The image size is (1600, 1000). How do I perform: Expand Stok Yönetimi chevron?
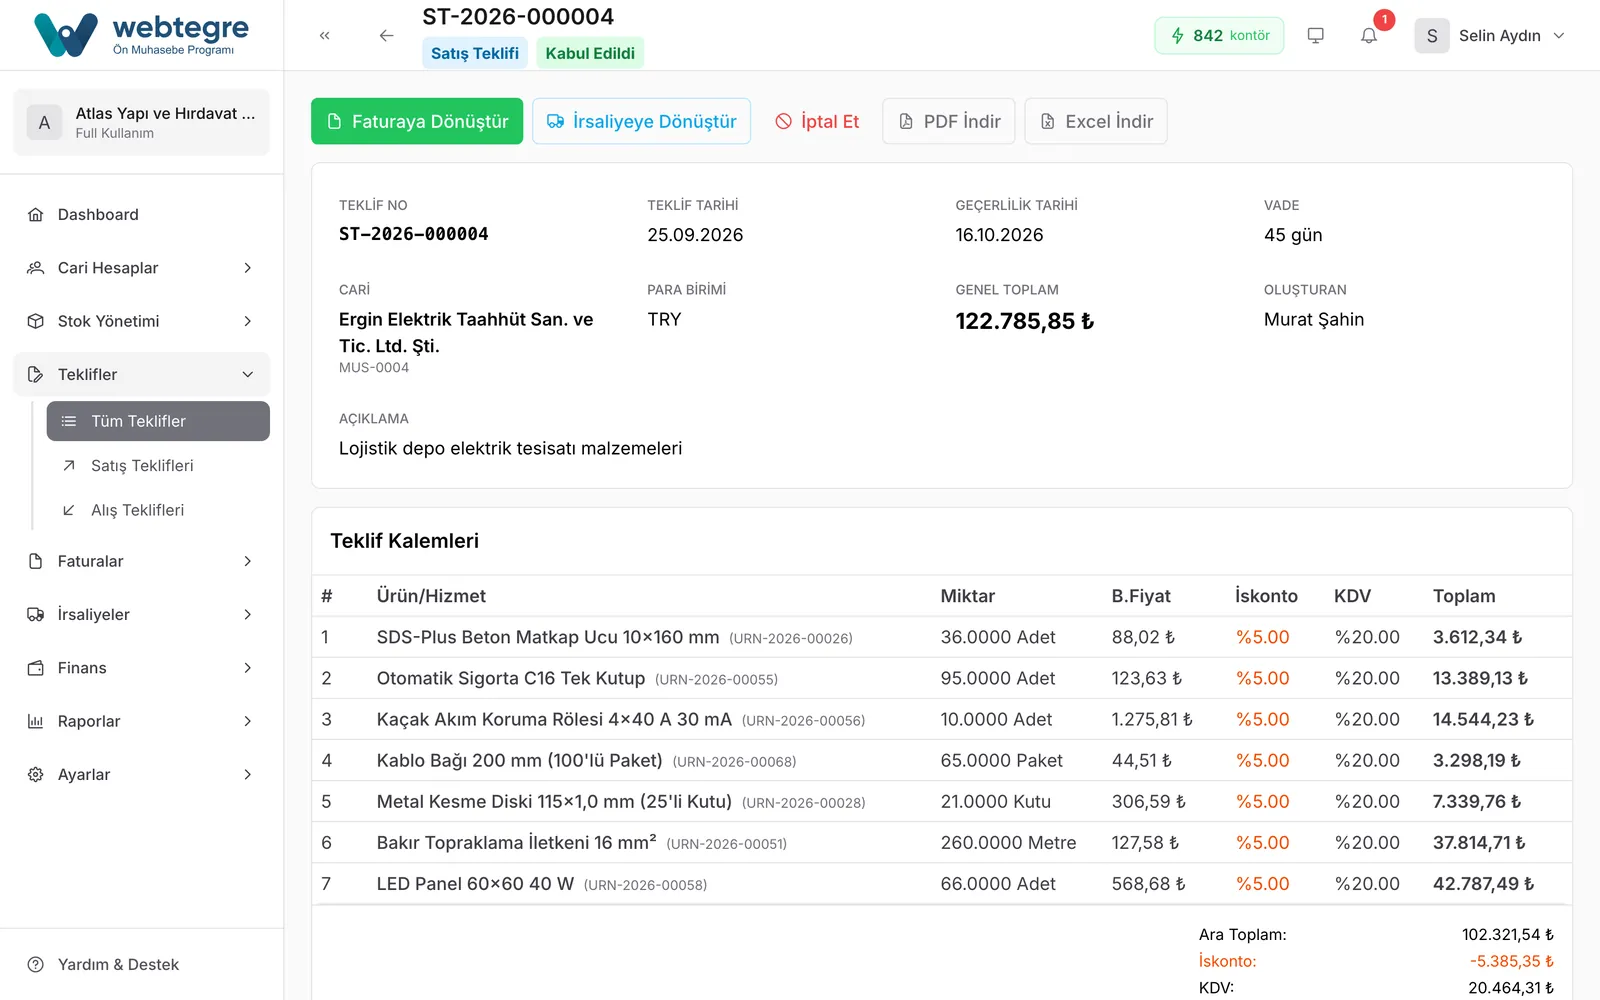pyautogui.click(x=248, y=321)
